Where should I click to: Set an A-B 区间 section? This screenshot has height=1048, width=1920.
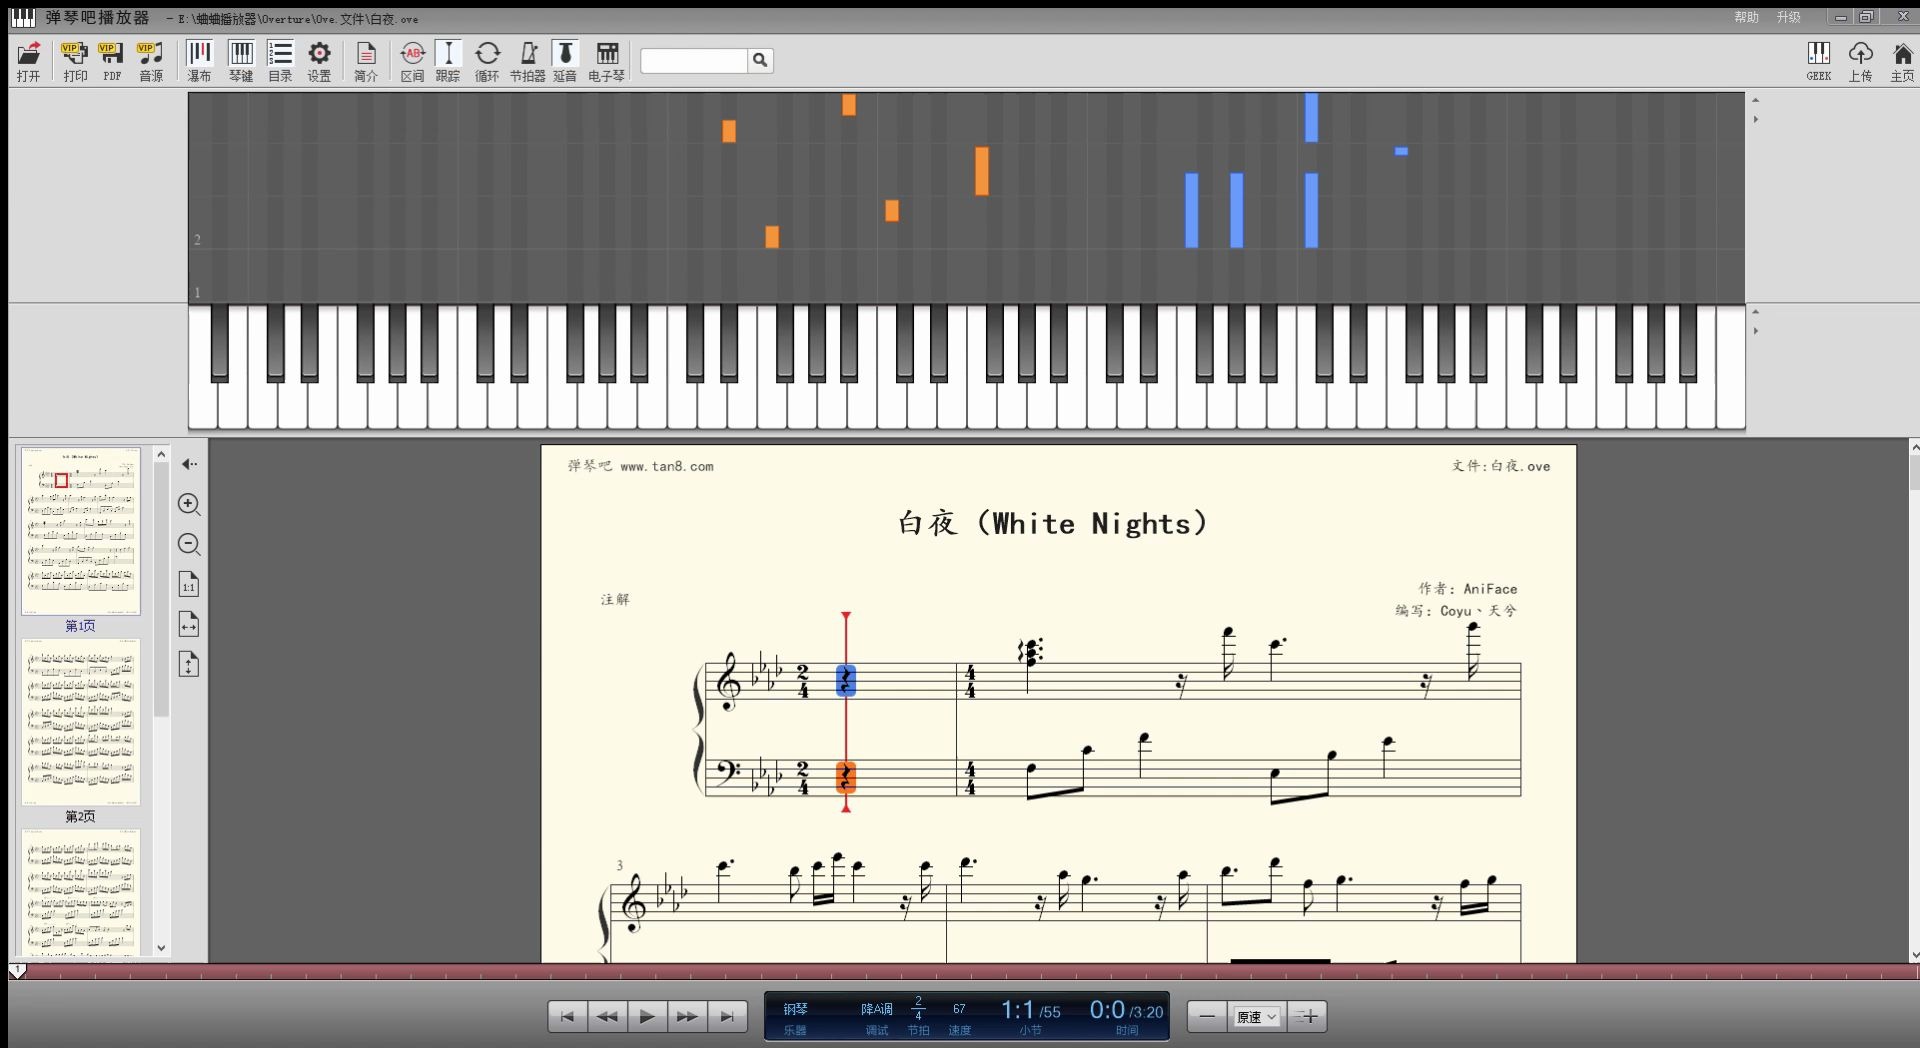click(412, 61)
